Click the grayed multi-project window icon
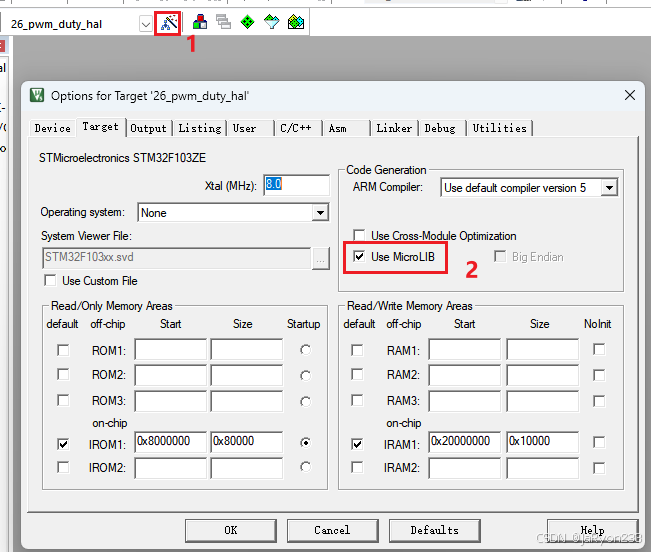The height and width of the screenshot is (552, 651). click(223, 22)
